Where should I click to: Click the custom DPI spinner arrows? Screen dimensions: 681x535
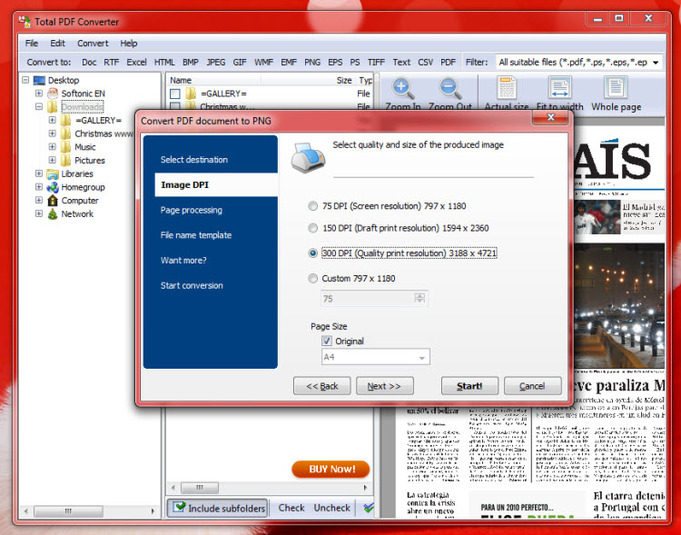click(420, 298)
